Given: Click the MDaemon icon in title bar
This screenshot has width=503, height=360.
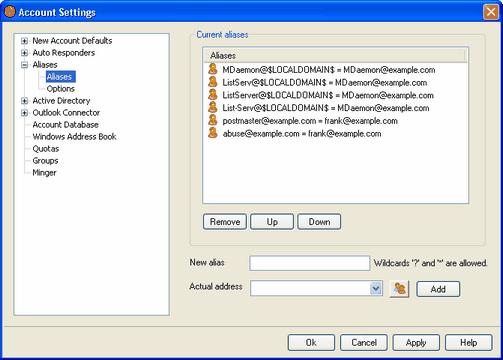Looking at the screenshot, I should click(10, 12).
